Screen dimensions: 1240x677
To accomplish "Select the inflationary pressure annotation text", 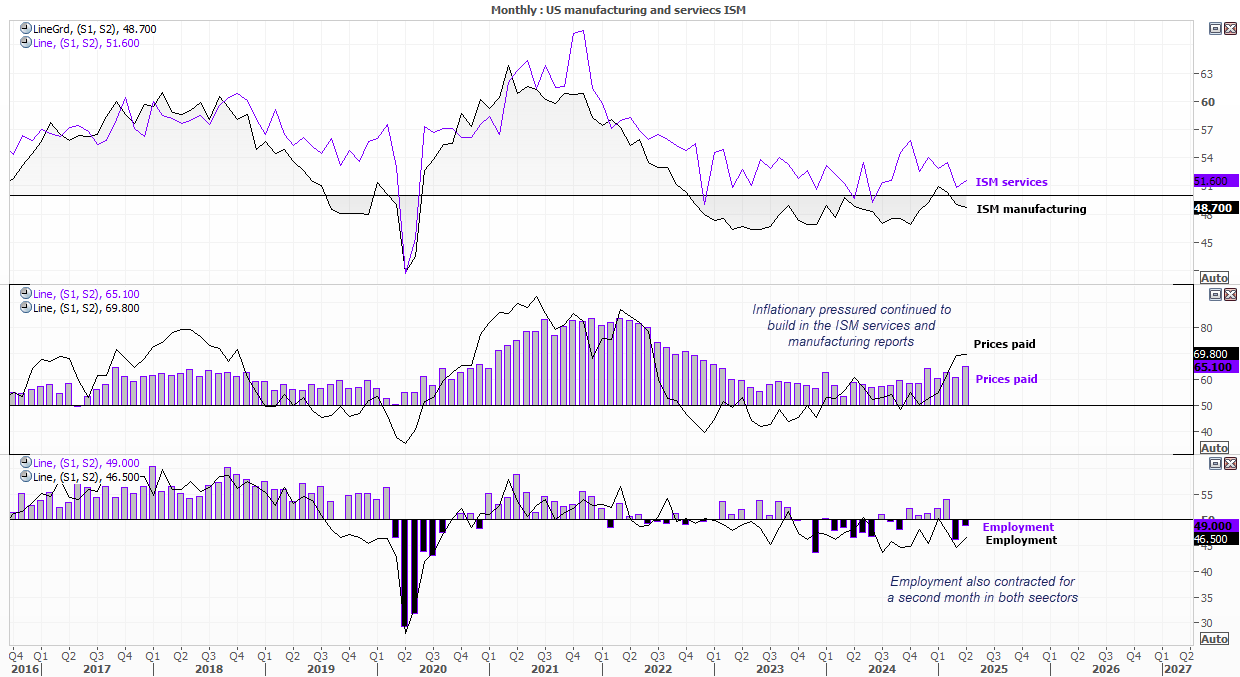I will pos(852,326).
